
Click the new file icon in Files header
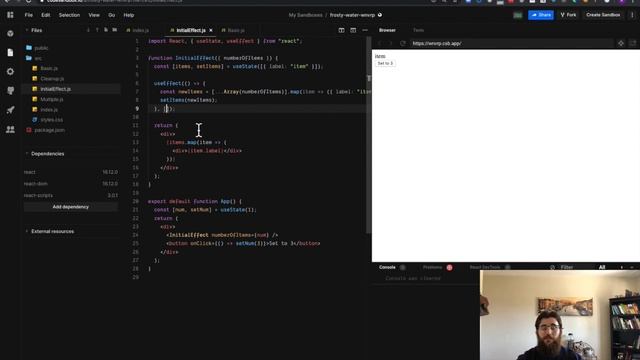click(106, 30)
